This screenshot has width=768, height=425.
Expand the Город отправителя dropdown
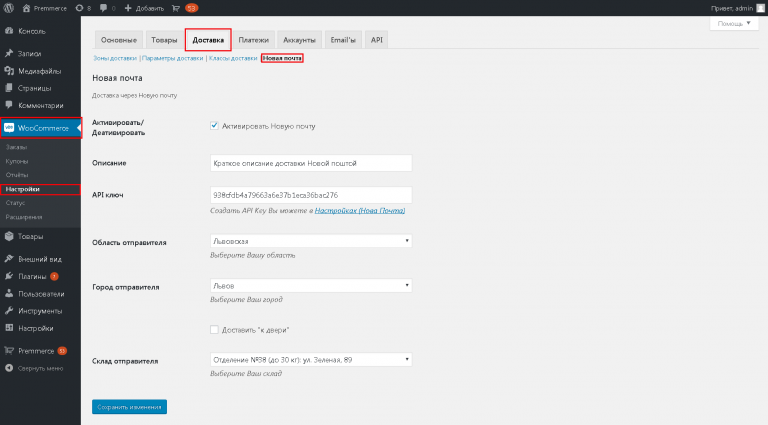click(x=311, y=285)
